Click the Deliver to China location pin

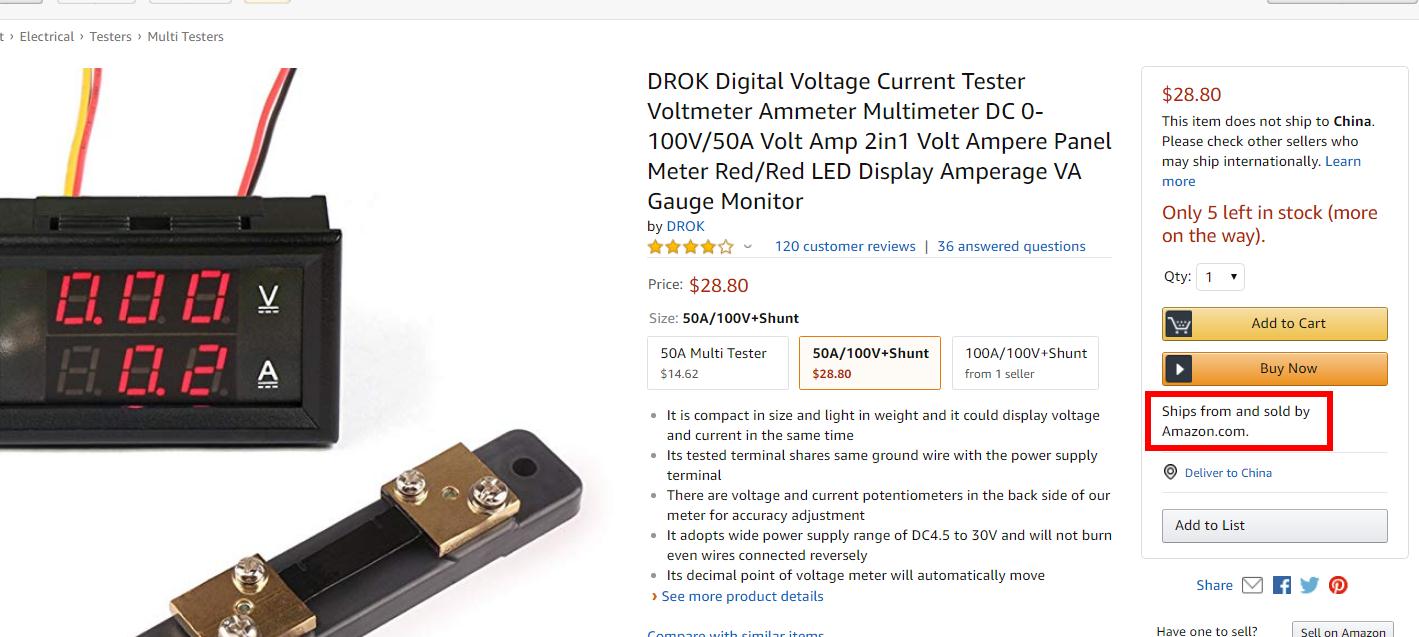click(1170, 472)
